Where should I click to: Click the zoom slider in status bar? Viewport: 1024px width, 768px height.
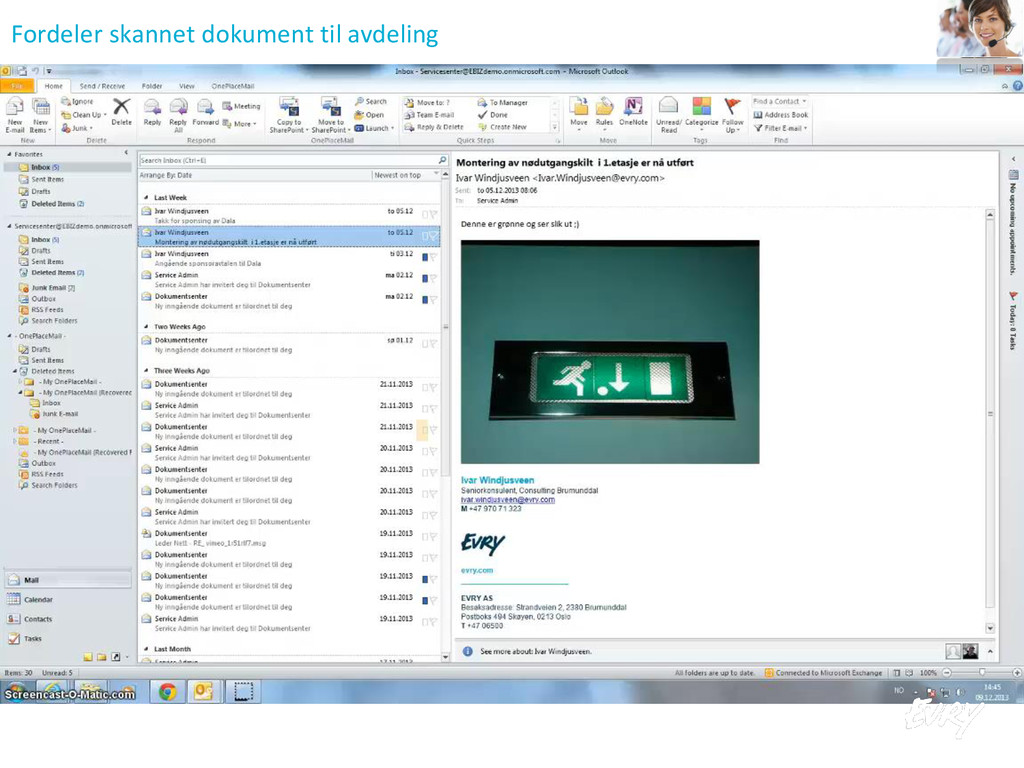[982, 673]
